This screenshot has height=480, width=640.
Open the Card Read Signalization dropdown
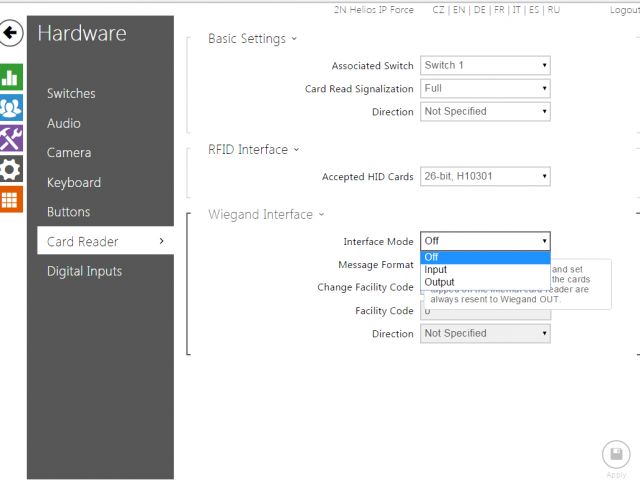[x=485, y=88]
